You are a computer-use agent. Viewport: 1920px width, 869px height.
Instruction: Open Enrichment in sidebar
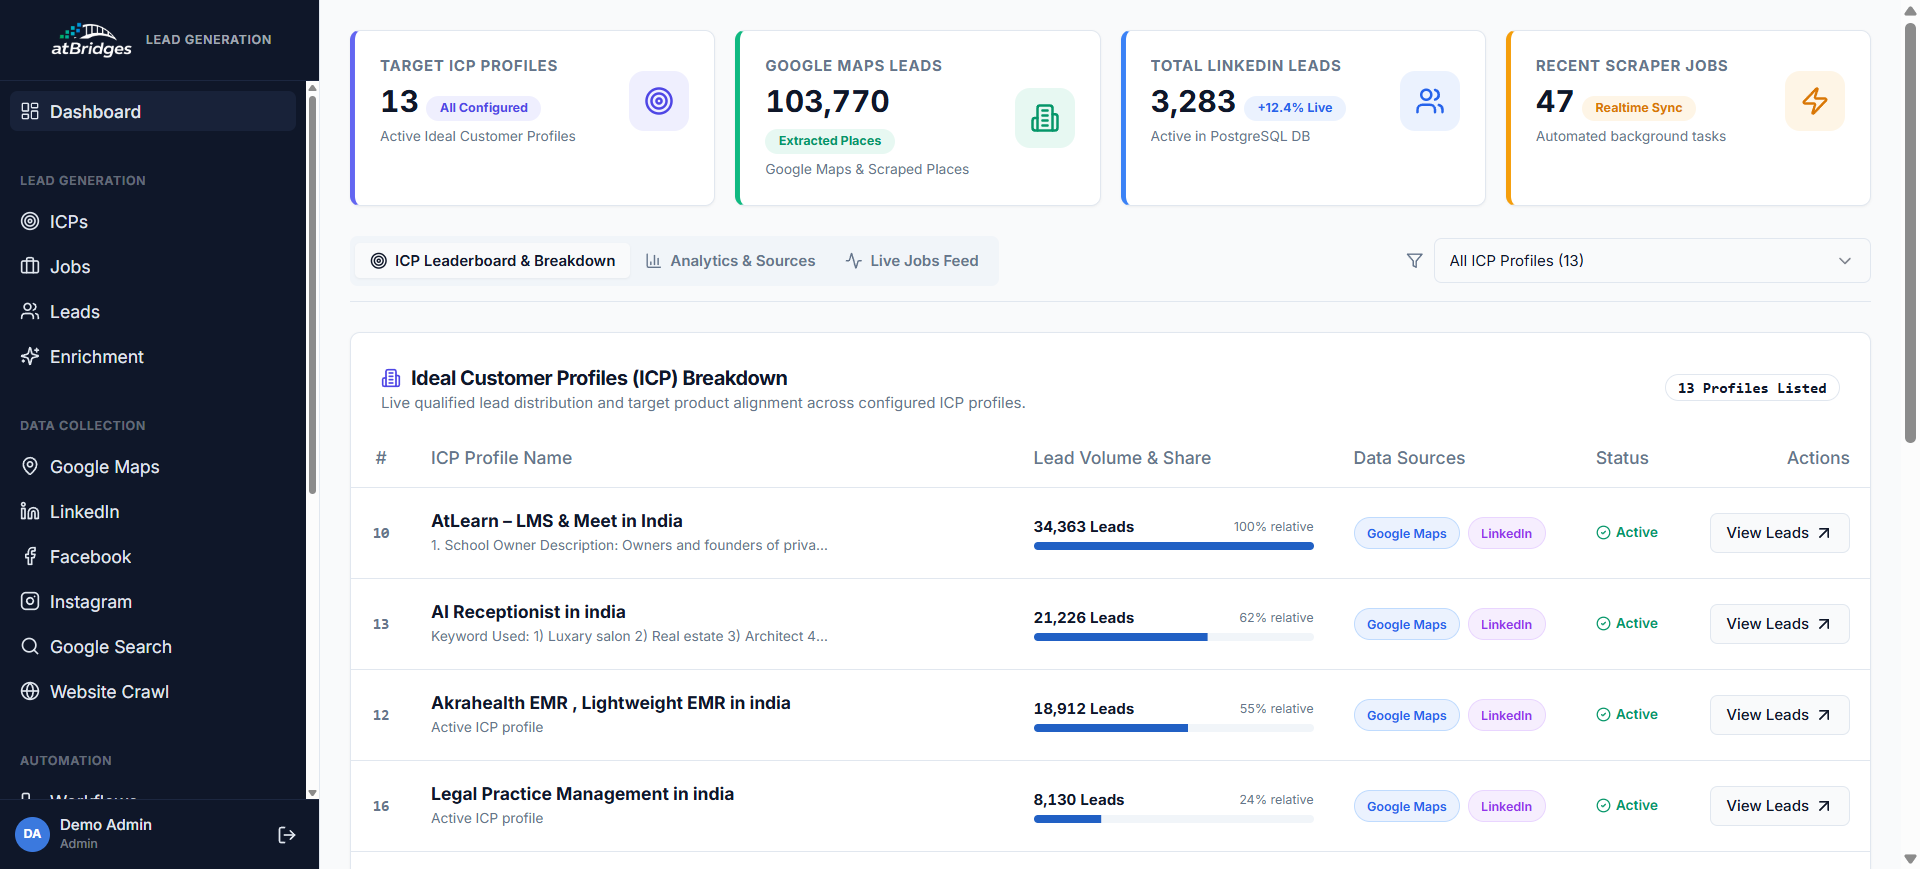(153, 356)
